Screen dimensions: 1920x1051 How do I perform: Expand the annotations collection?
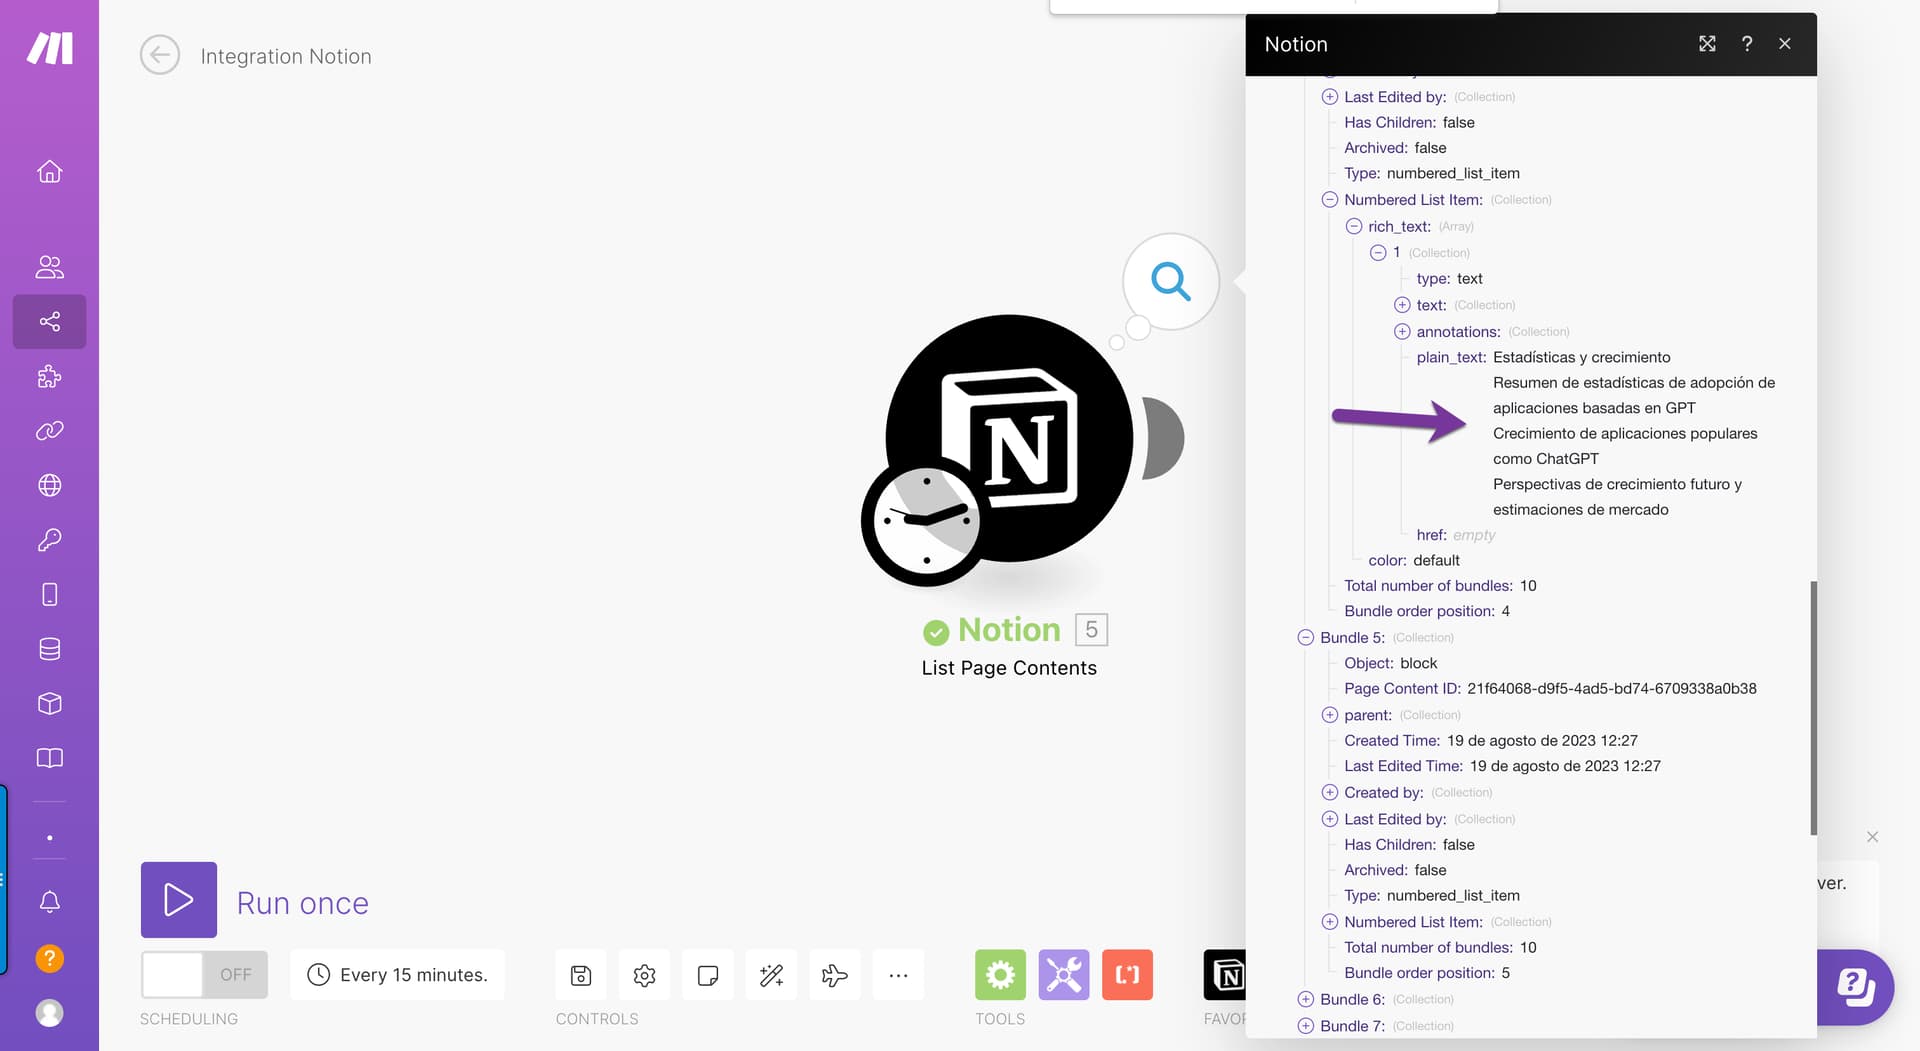[1402, 332]
